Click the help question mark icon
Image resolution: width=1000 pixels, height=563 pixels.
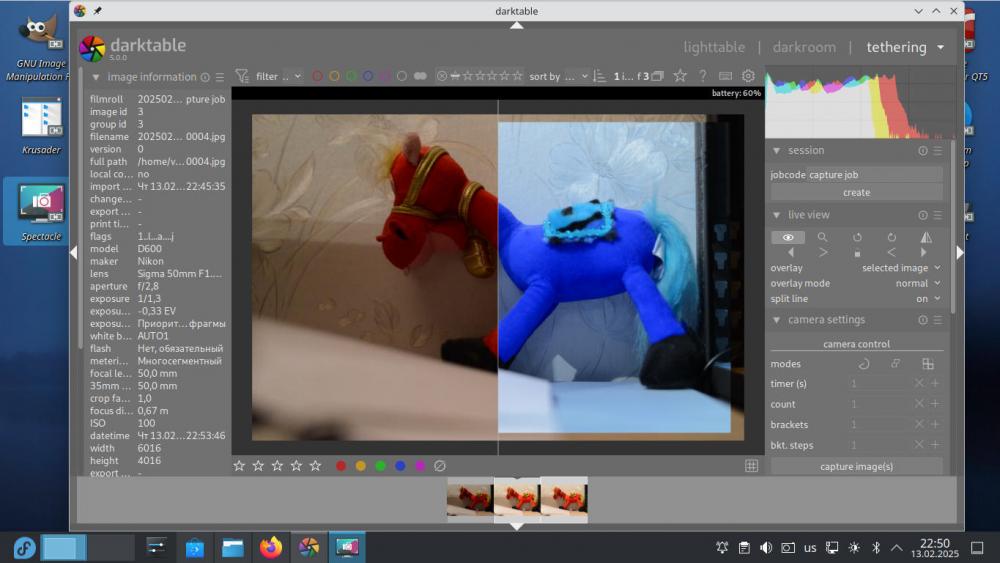702,77
